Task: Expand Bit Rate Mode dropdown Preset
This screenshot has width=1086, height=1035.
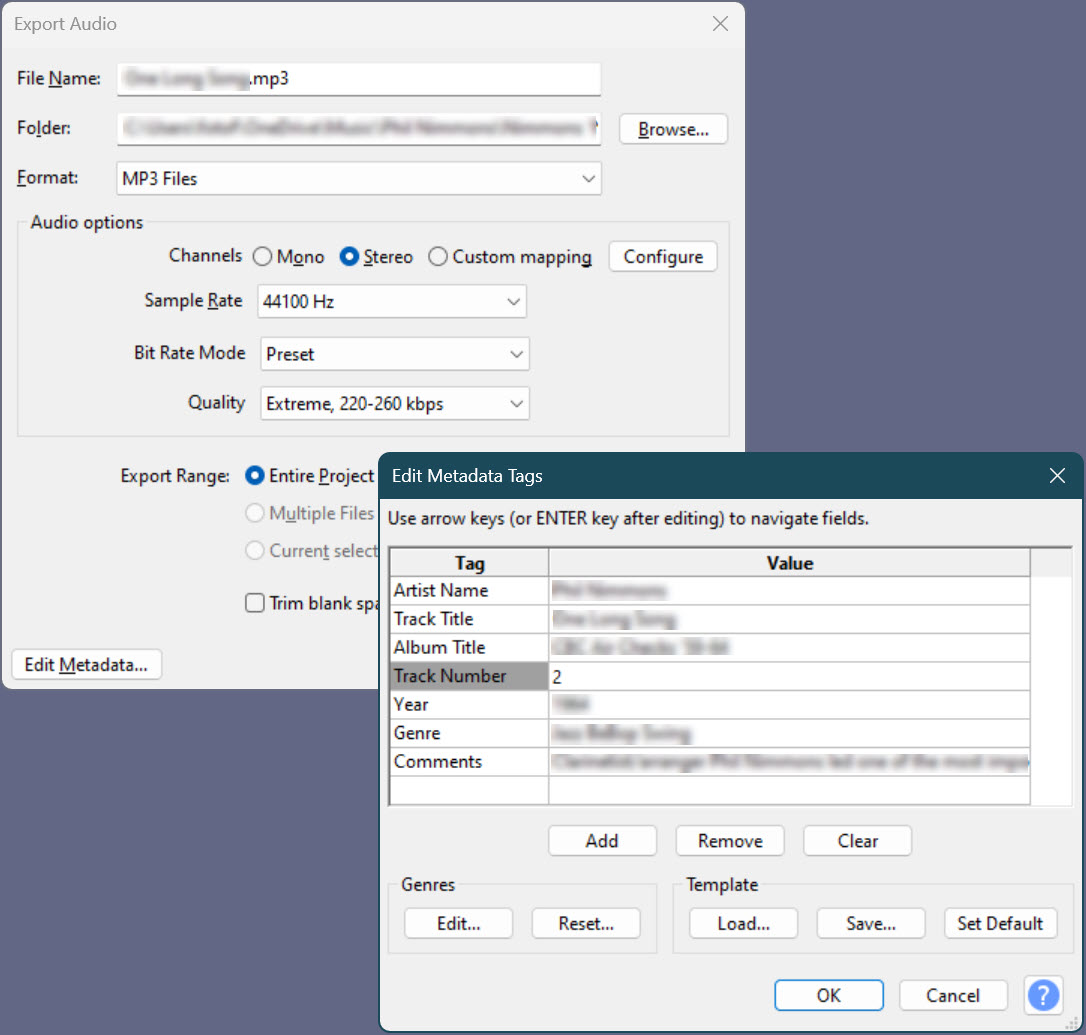Action: point(395,354)
